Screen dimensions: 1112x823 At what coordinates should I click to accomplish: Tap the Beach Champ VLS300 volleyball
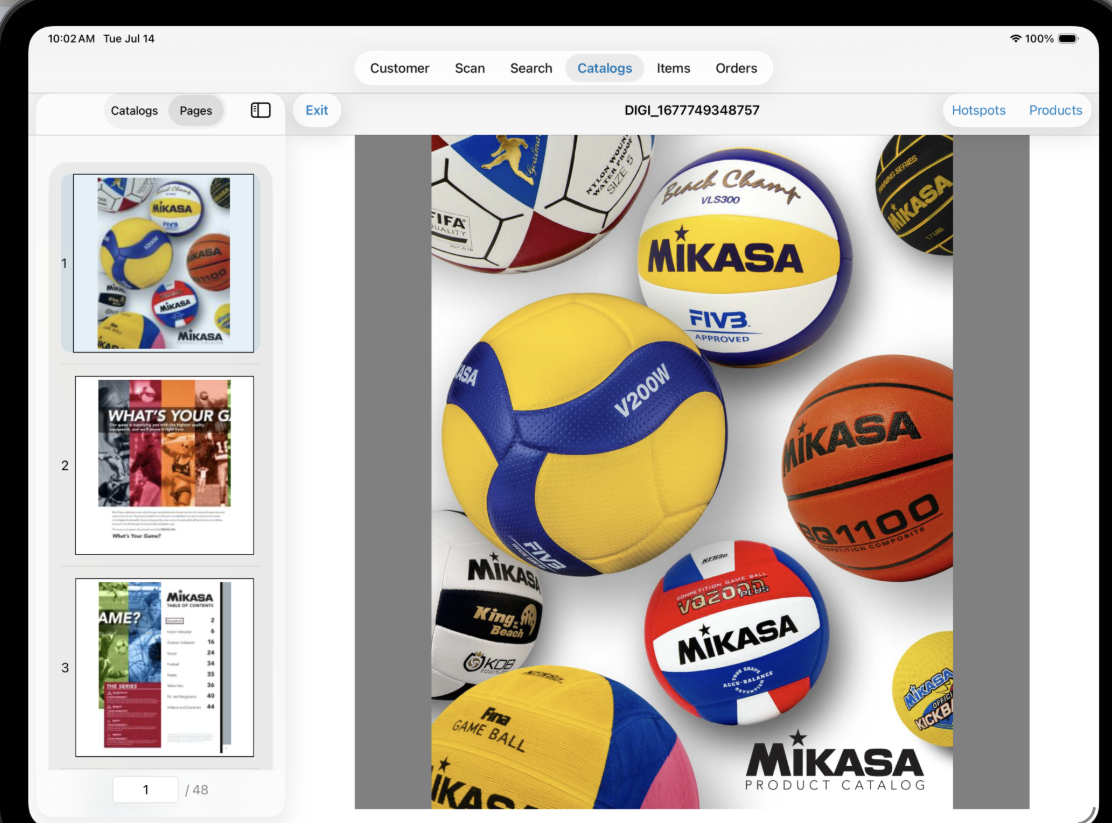(x=745, y=258)
